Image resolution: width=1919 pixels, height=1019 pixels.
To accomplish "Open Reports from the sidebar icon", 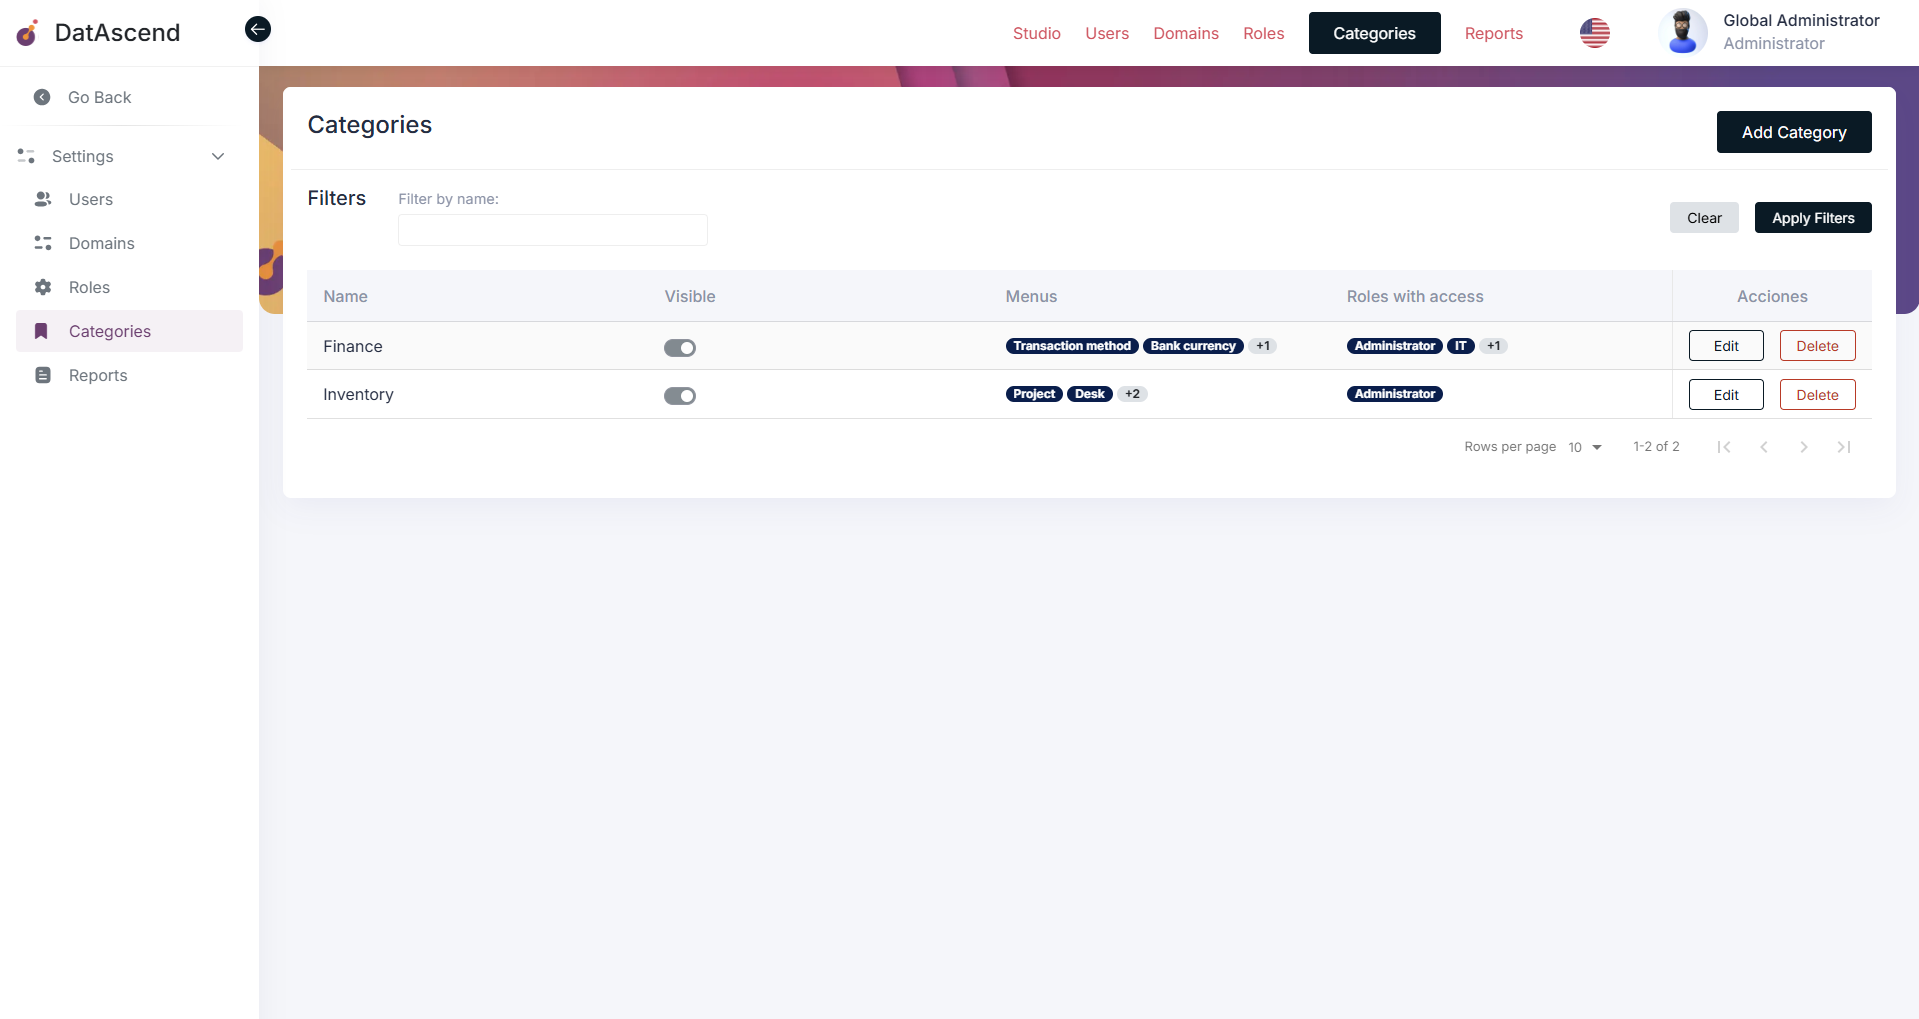I will point(43,375).
